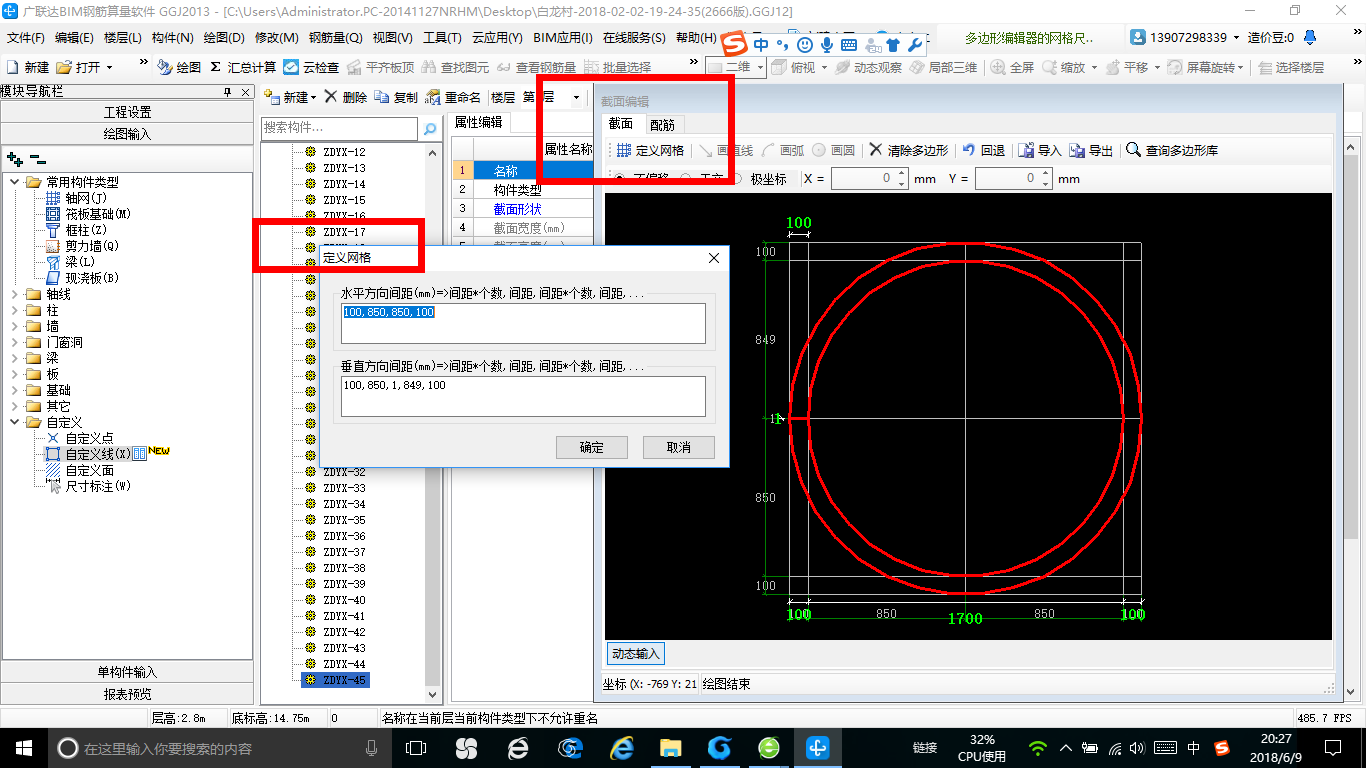Open the 二维 view mode dropdown

(761, 67)
